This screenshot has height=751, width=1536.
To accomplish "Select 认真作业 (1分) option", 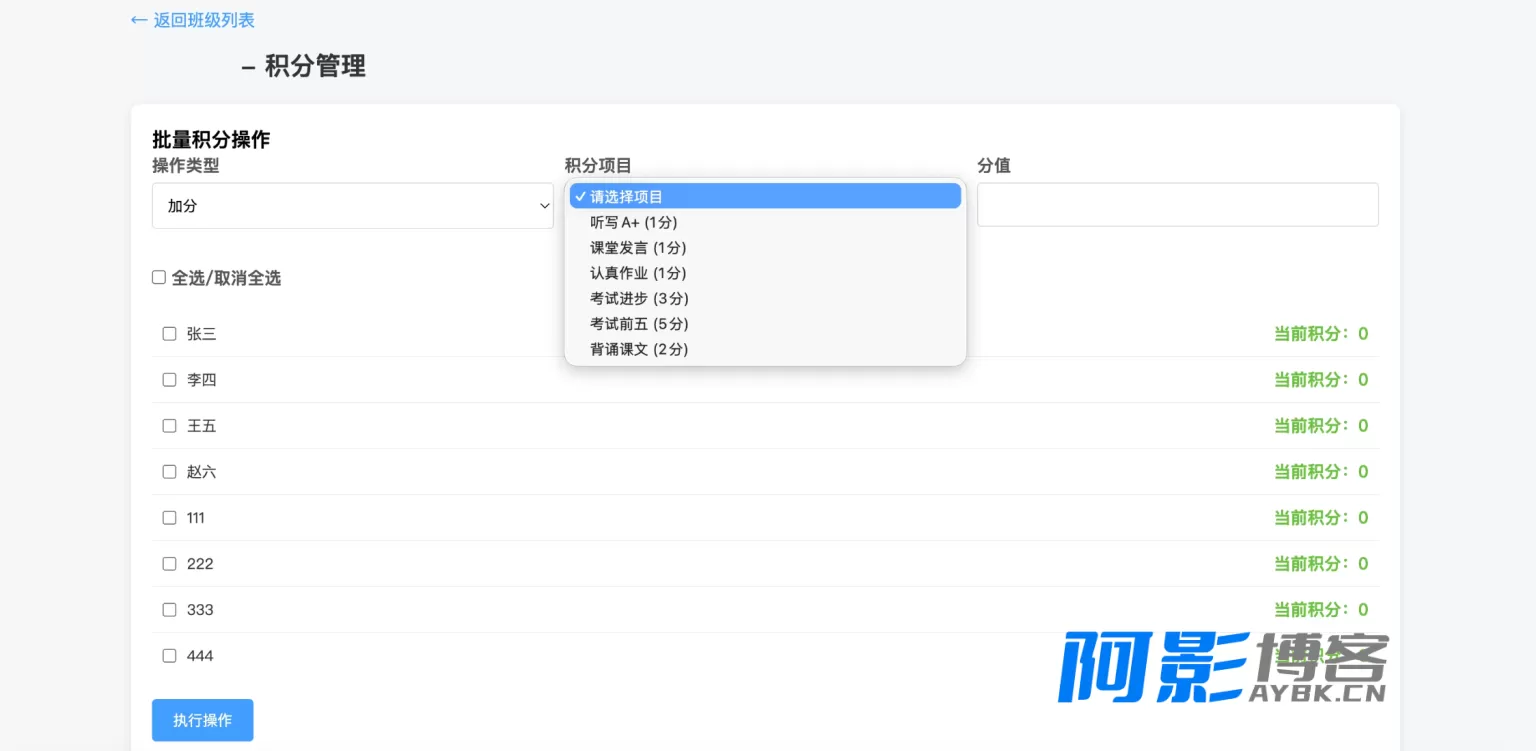I will click(x=765, y=273).
